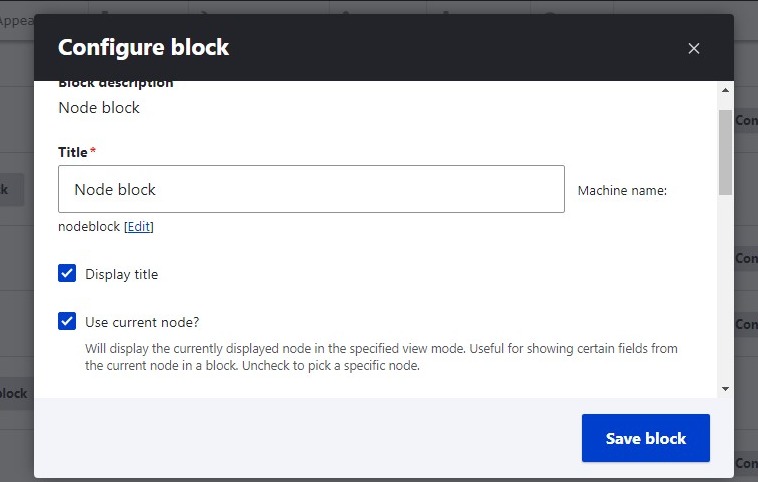Image resolution: width=758 pixels, height=482 pixels.
Task: Click the "Use current node?" label text
Action: [142, 322]
